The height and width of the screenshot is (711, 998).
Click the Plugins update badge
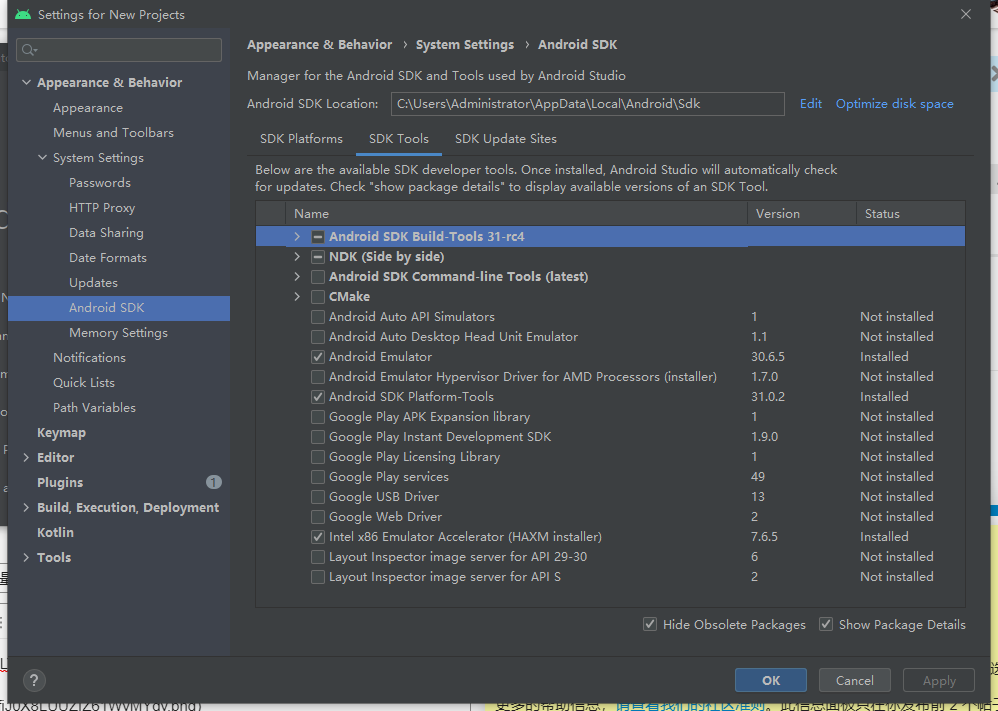click(x=214, y=482)
